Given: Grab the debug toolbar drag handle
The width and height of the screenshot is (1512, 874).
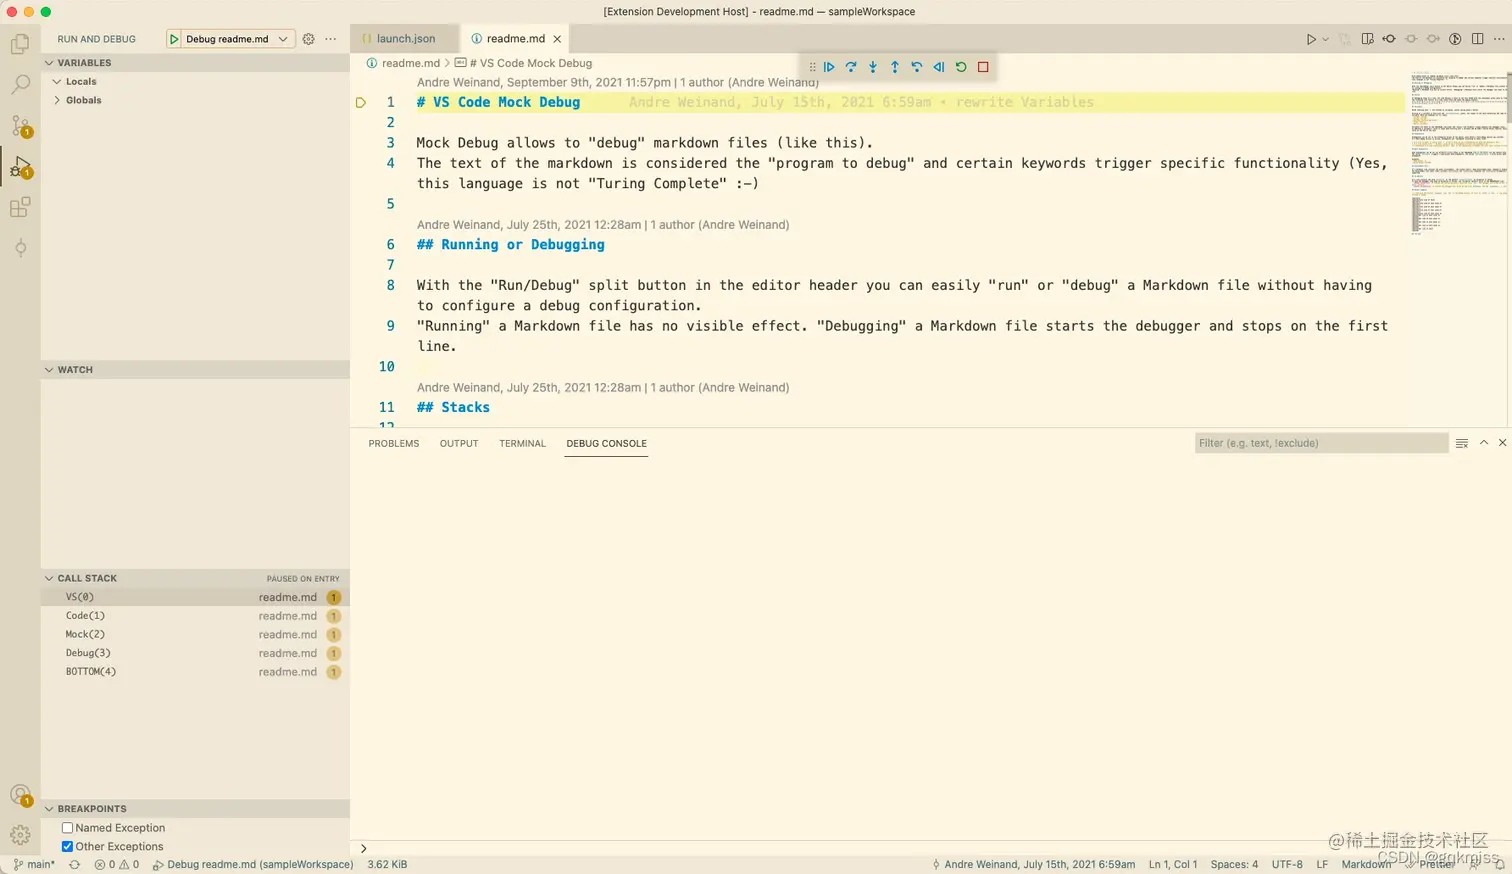Looking at the screenshot, I should point(812,67).
